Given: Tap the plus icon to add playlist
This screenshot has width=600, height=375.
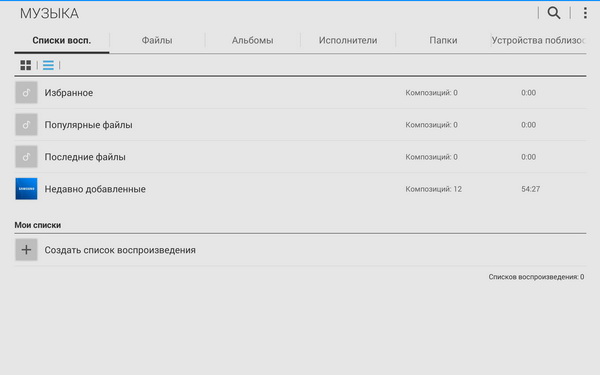Looking at the screenshot, I should point(26,250).
